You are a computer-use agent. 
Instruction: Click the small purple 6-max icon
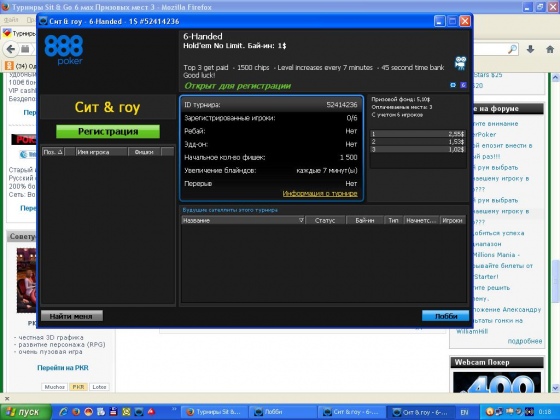click(463, 85)
